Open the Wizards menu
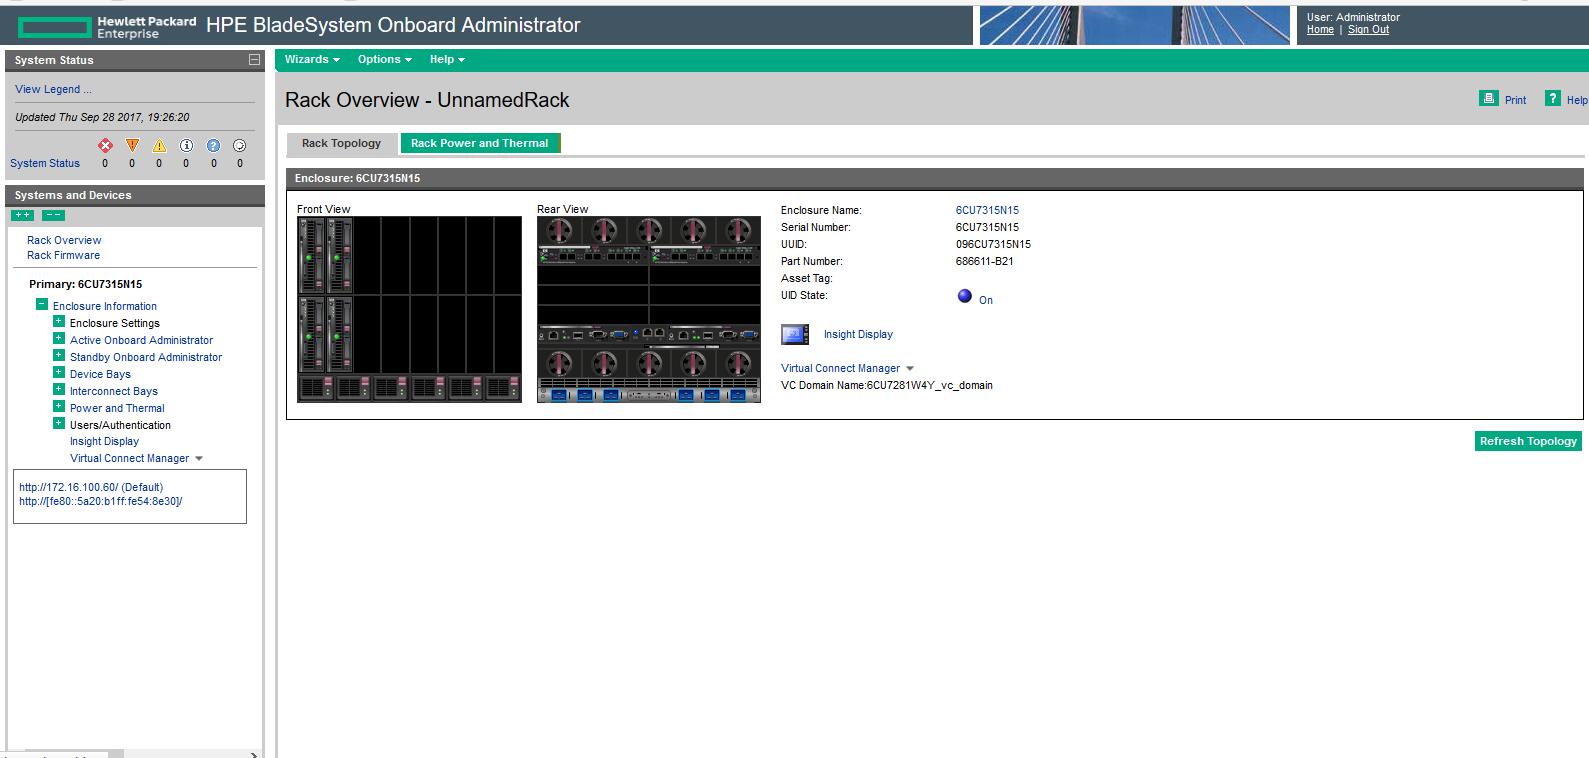This screenshot has height=758, width=1589. 311,60
